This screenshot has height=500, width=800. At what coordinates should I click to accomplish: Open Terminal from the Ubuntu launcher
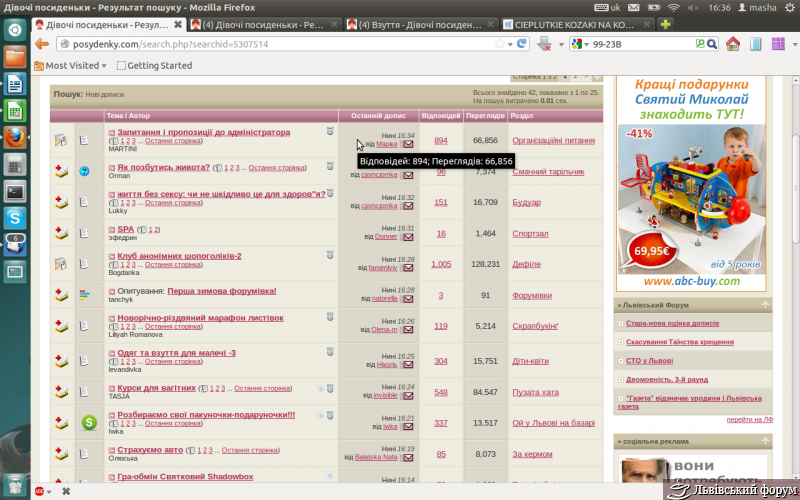15,190
